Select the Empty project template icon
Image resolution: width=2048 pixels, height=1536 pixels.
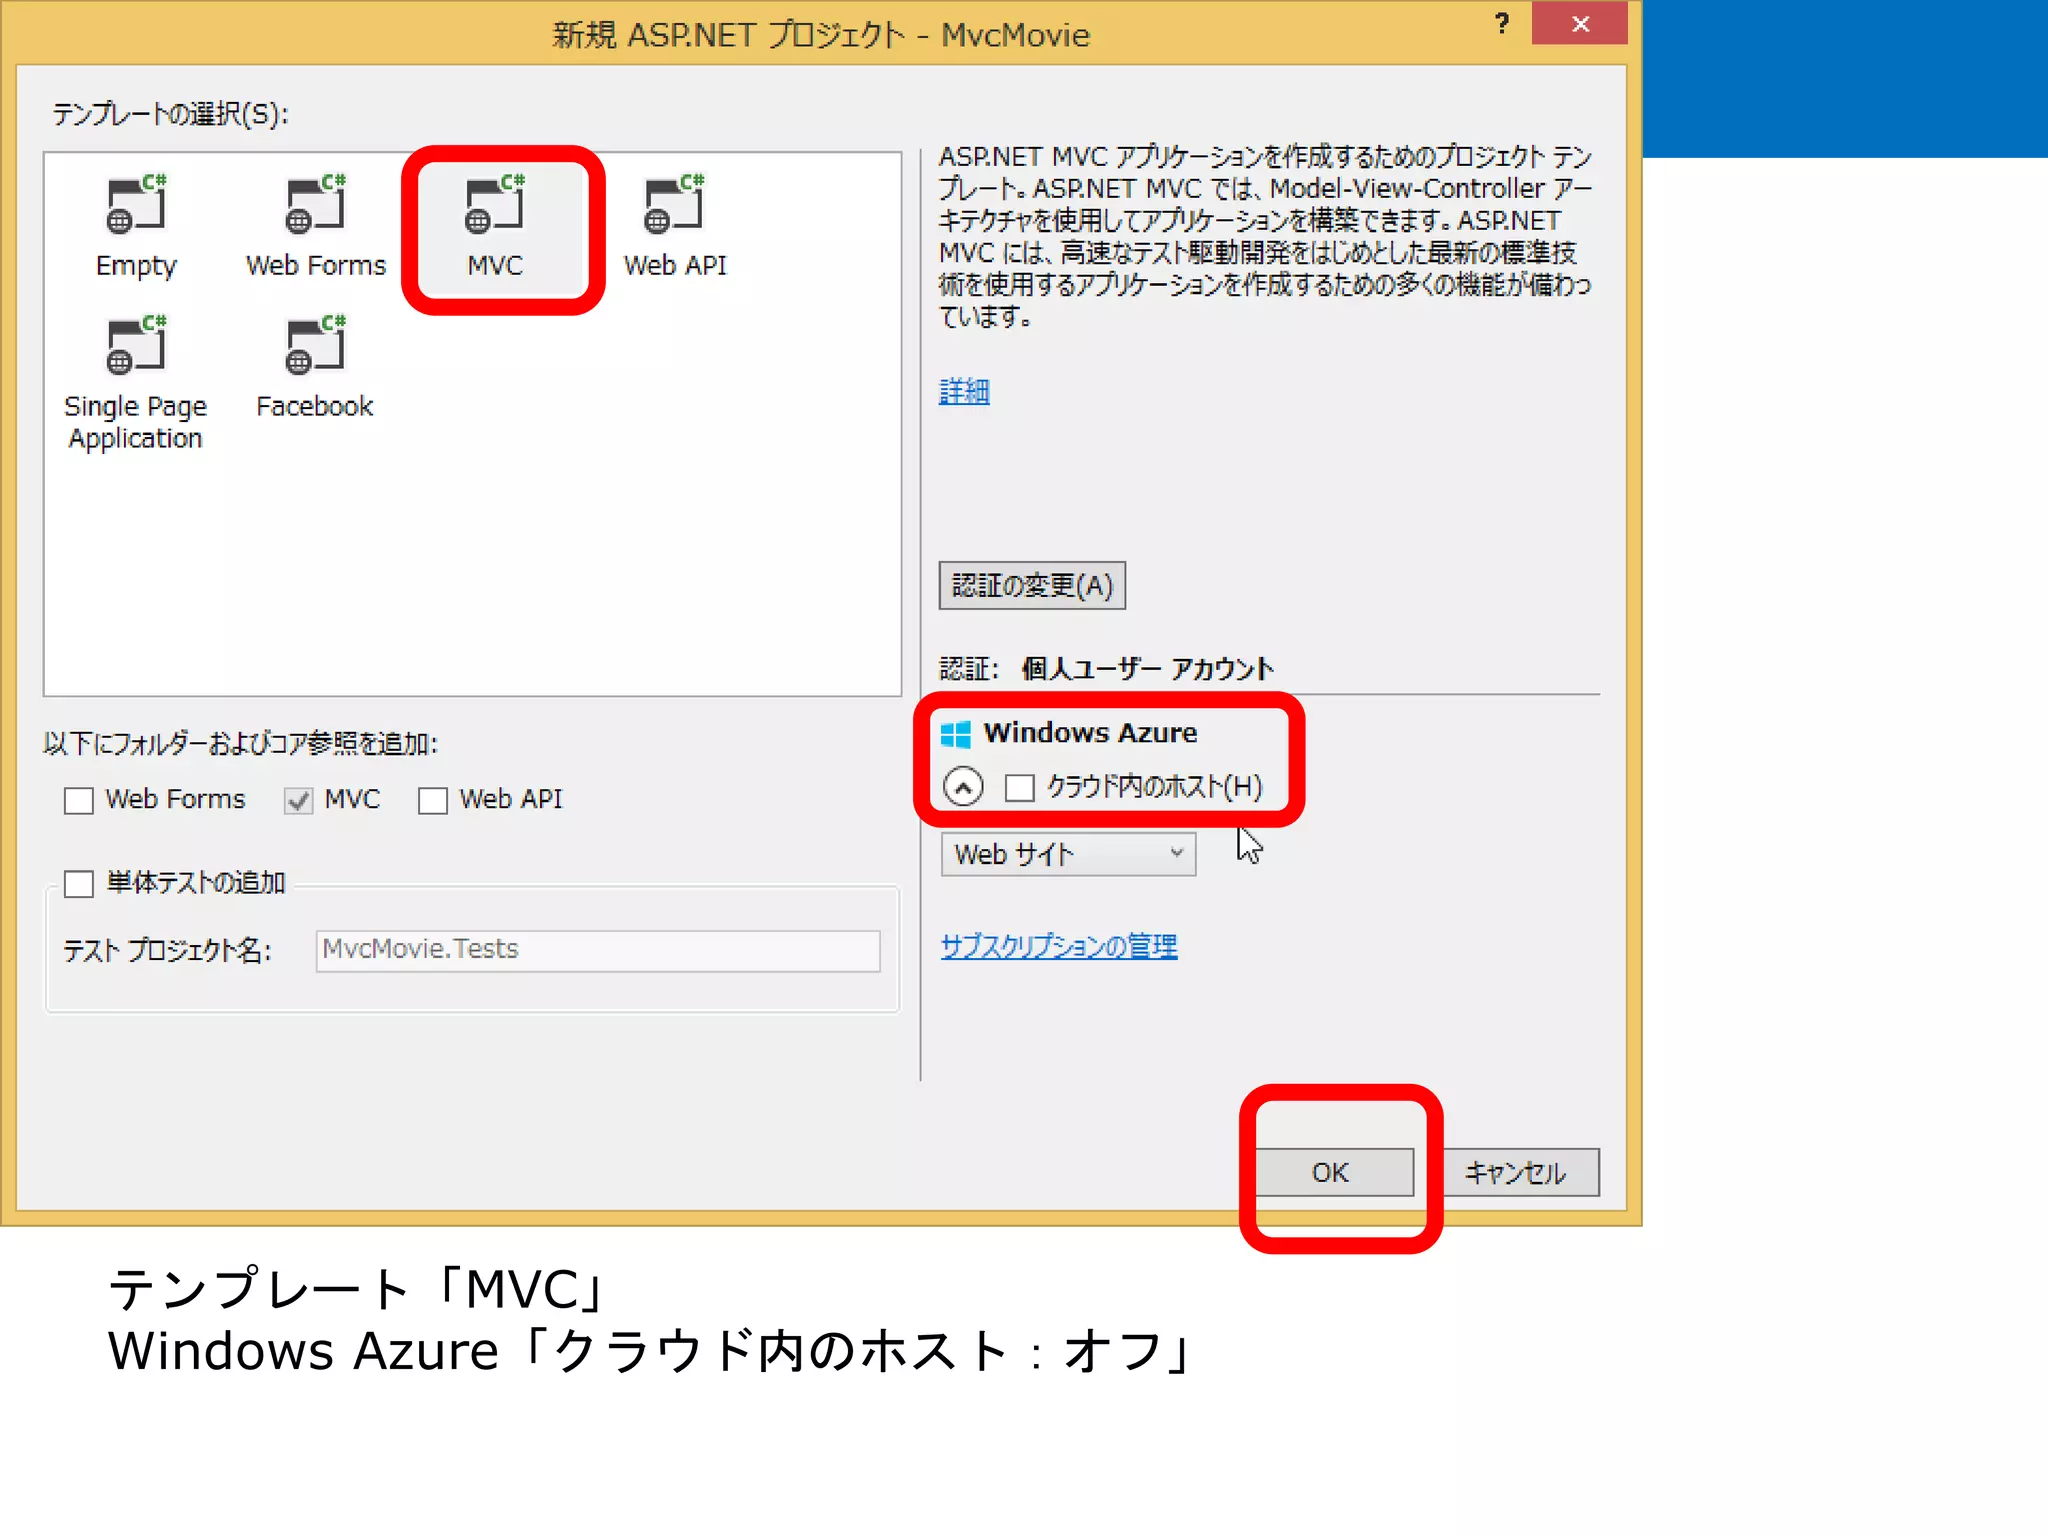[136, 204]
